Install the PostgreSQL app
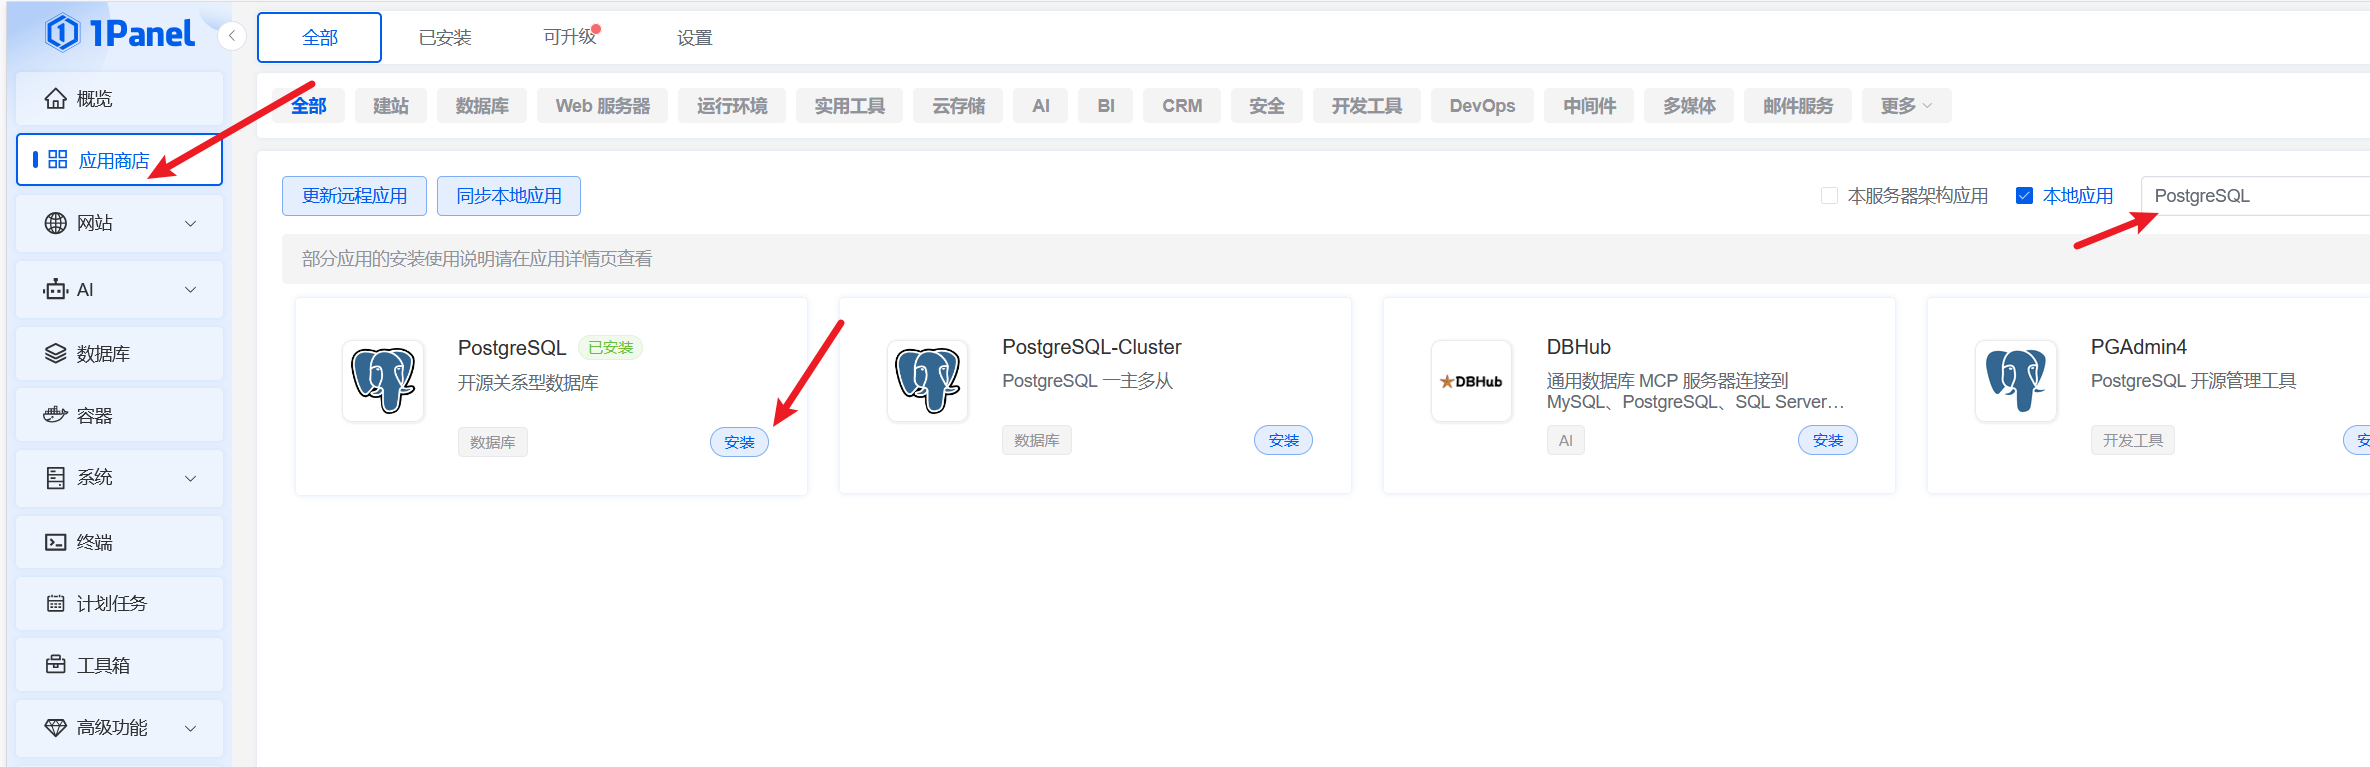This screenshot has width=2370, height=767. [739, 442]
